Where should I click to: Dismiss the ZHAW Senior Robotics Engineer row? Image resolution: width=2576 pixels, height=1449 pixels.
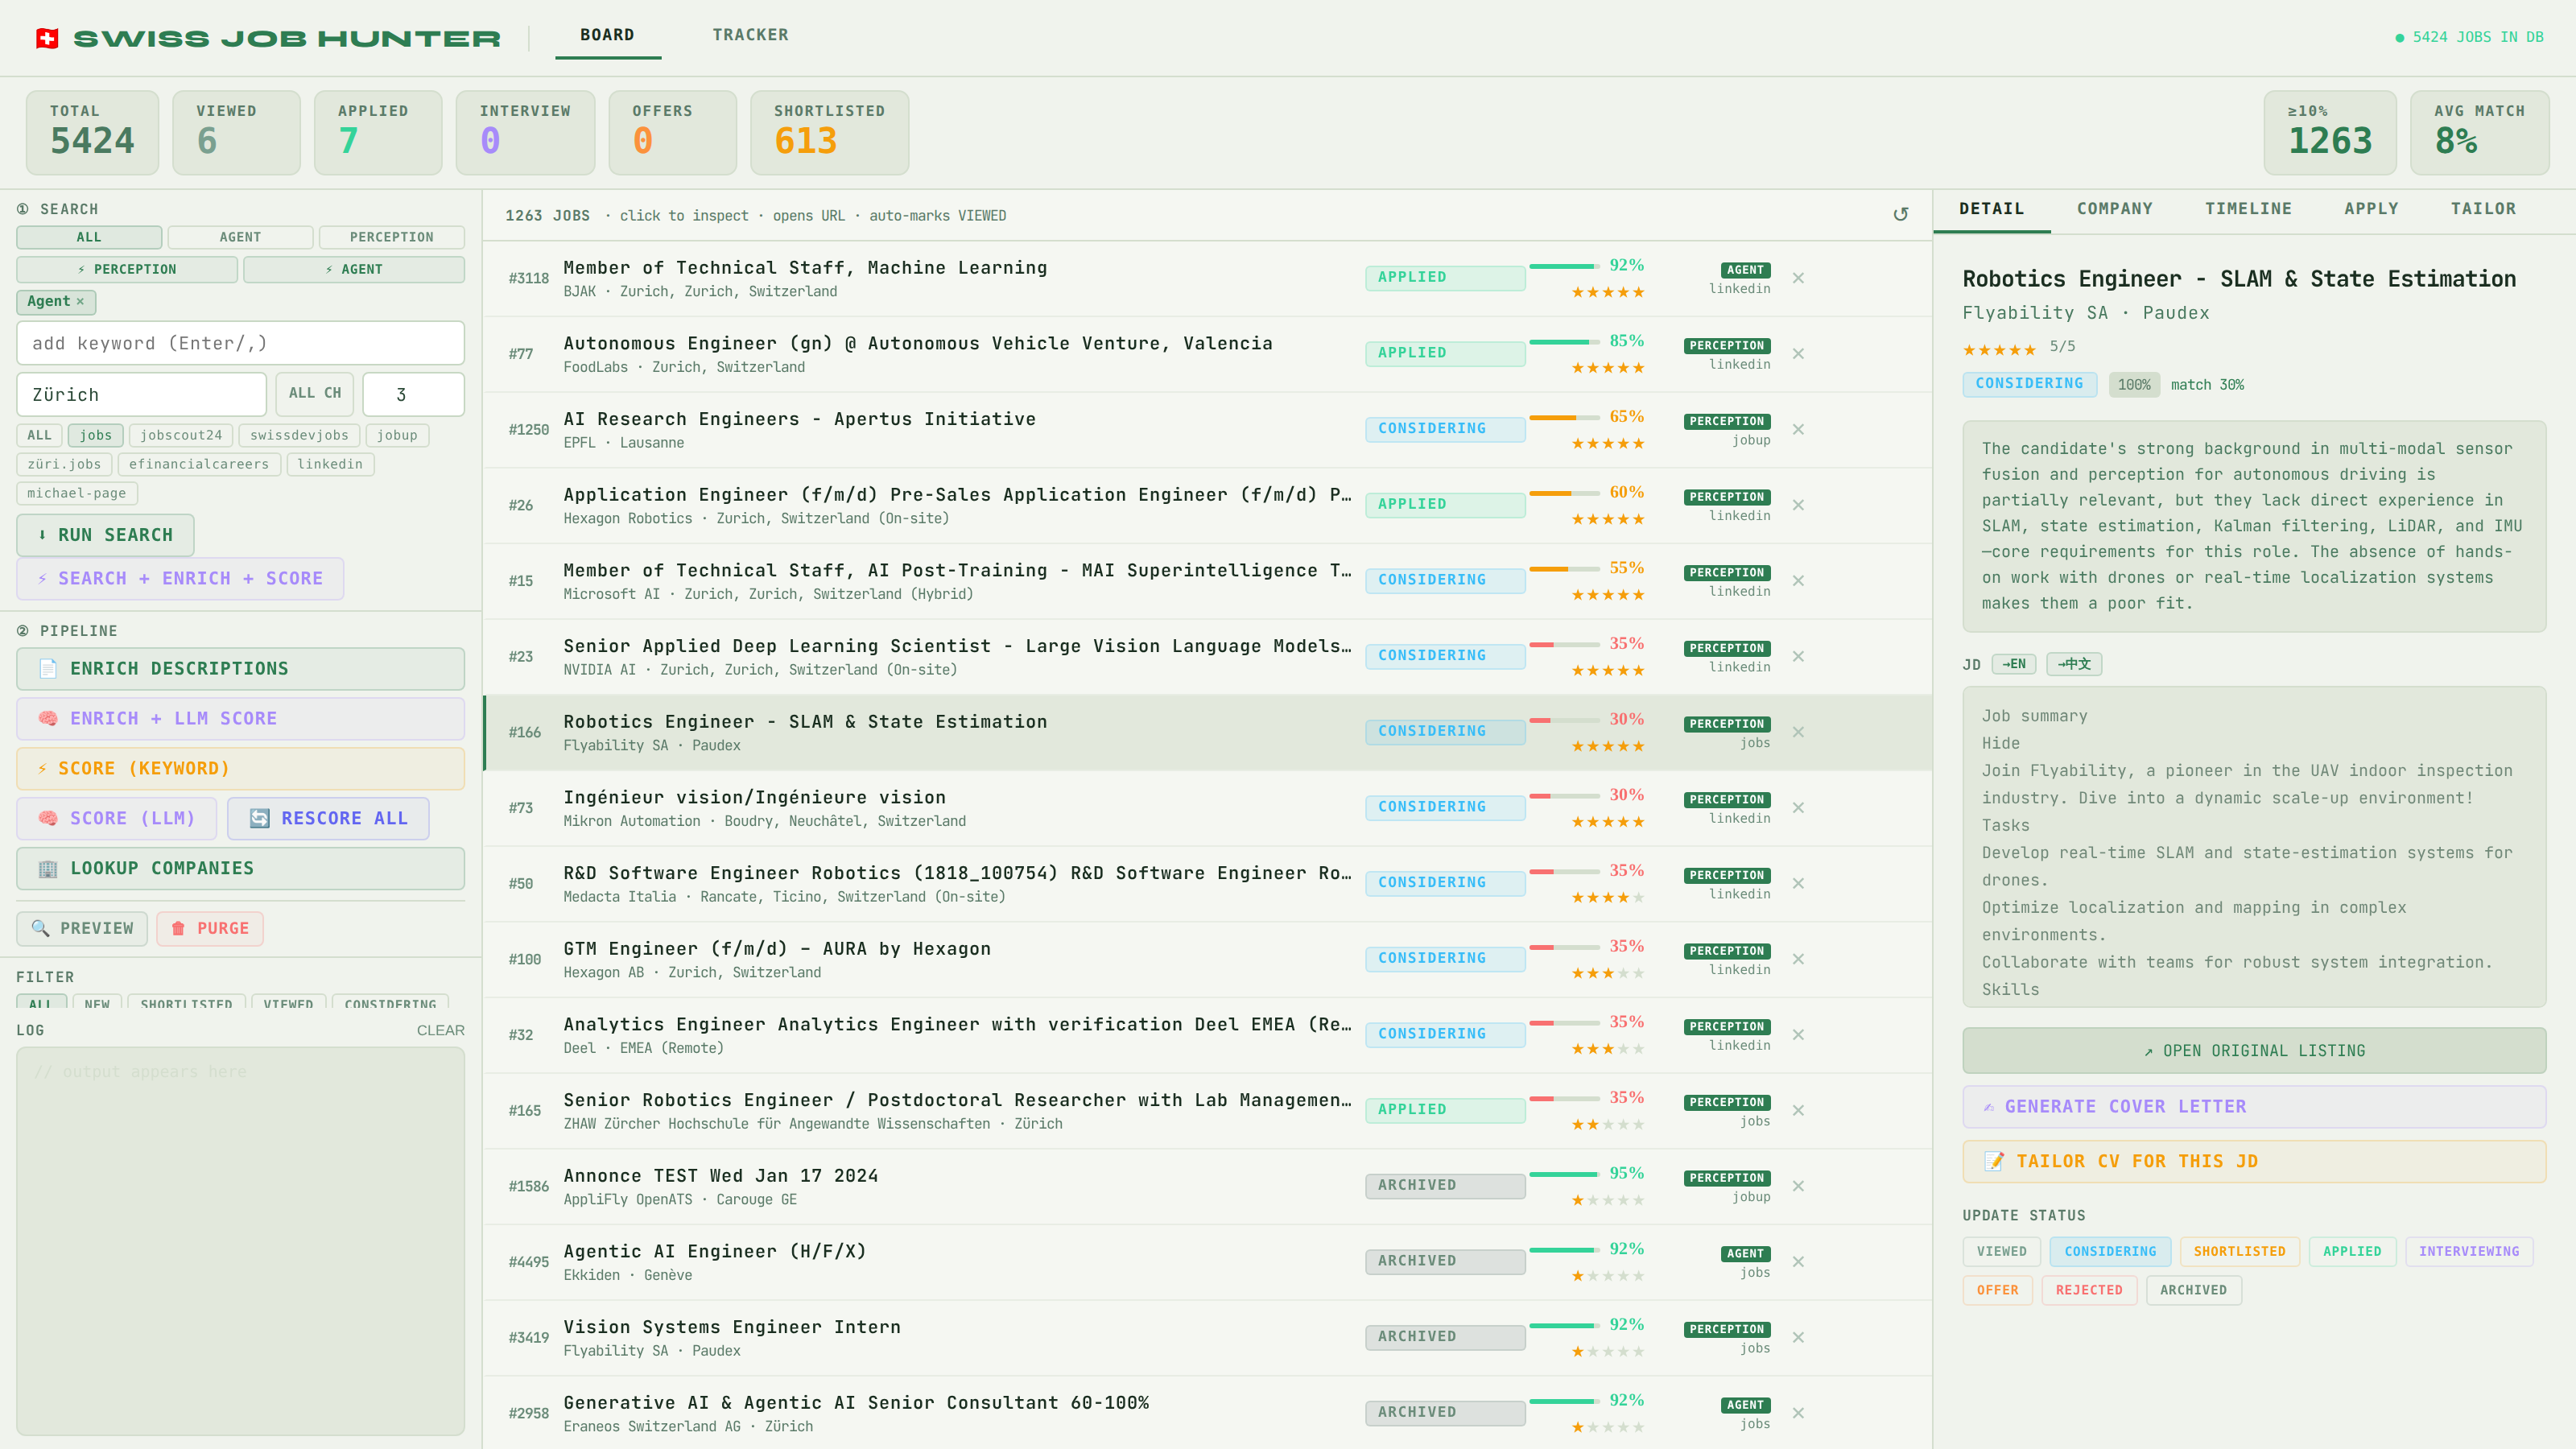pos(1798,1111)
